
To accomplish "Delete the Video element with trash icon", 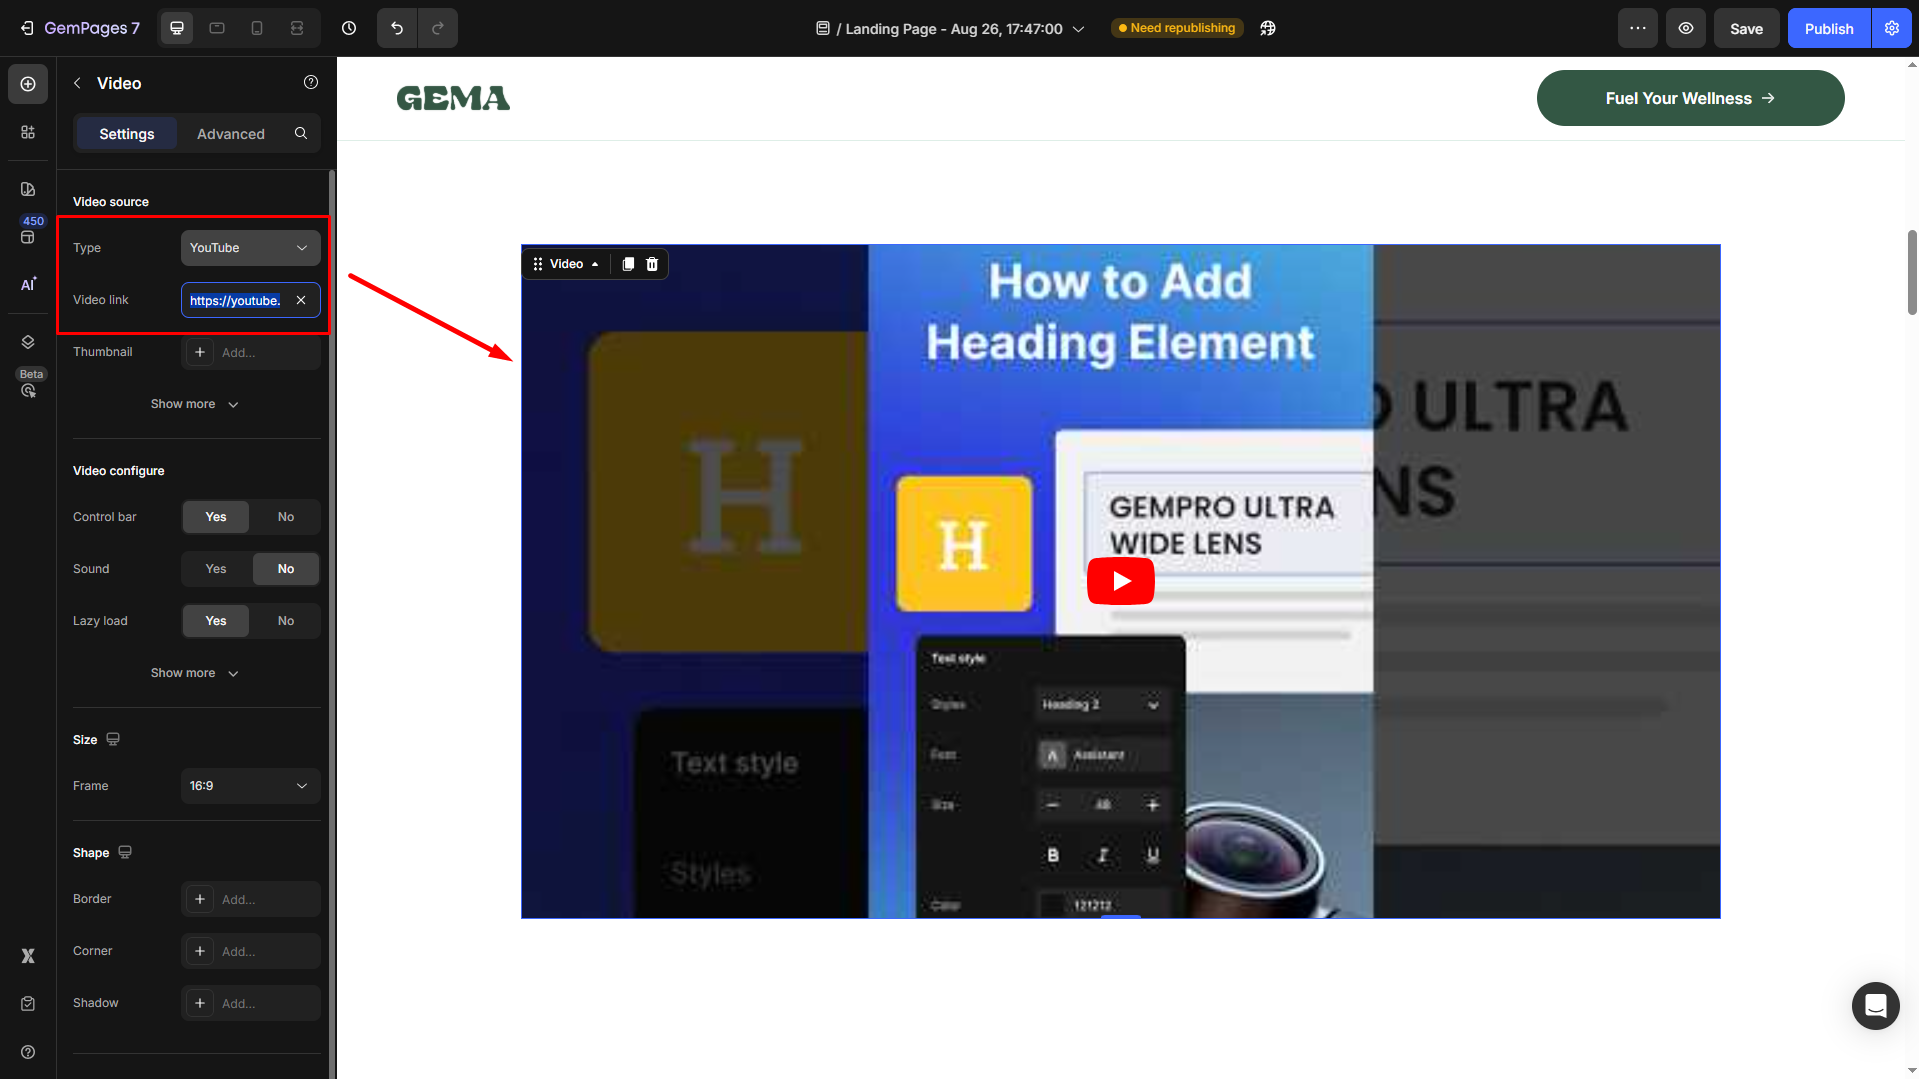I will [x=652, y=264].
